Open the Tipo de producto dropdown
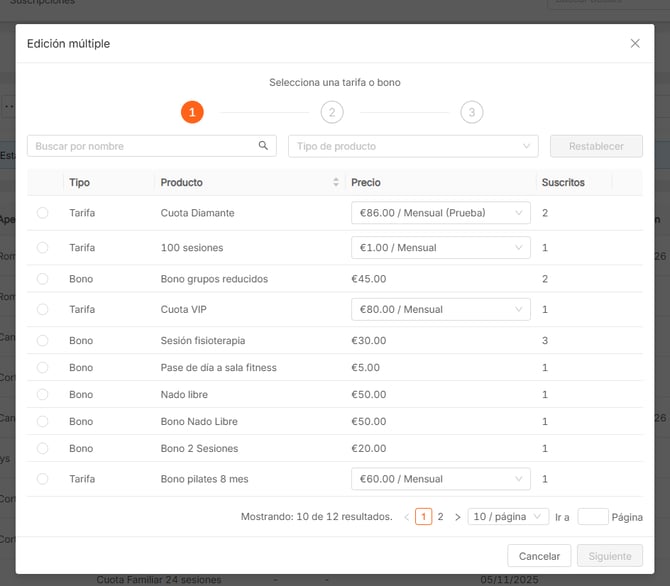The width and height of the screenshot is (670, 586). click(x=413, y=146)
